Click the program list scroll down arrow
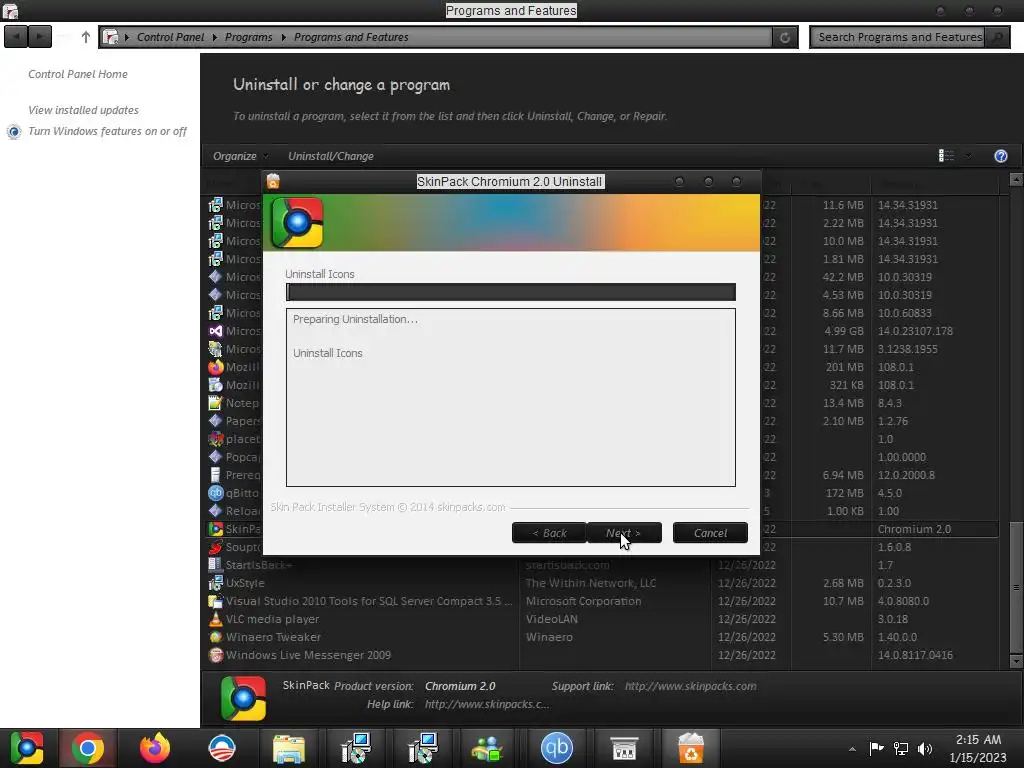 pyautogui.click(x=1016, y=661)
